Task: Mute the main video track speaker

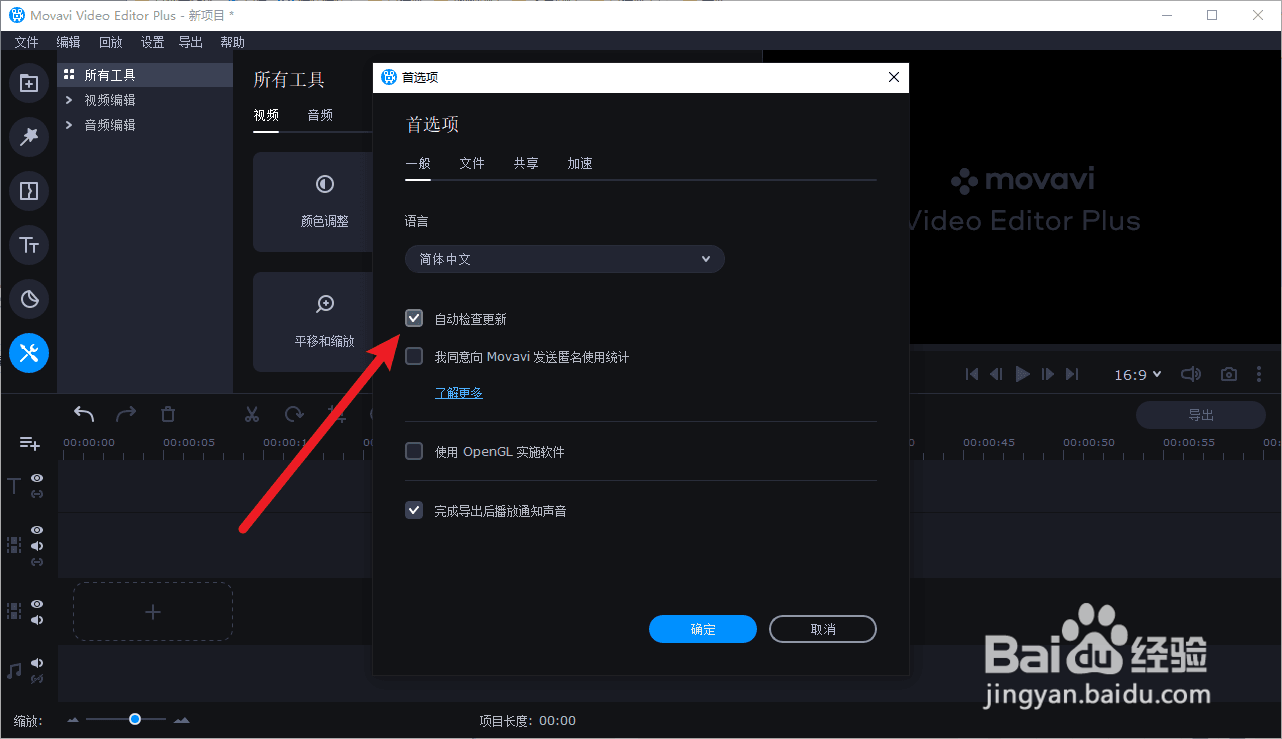Action: tap(37, 620)
